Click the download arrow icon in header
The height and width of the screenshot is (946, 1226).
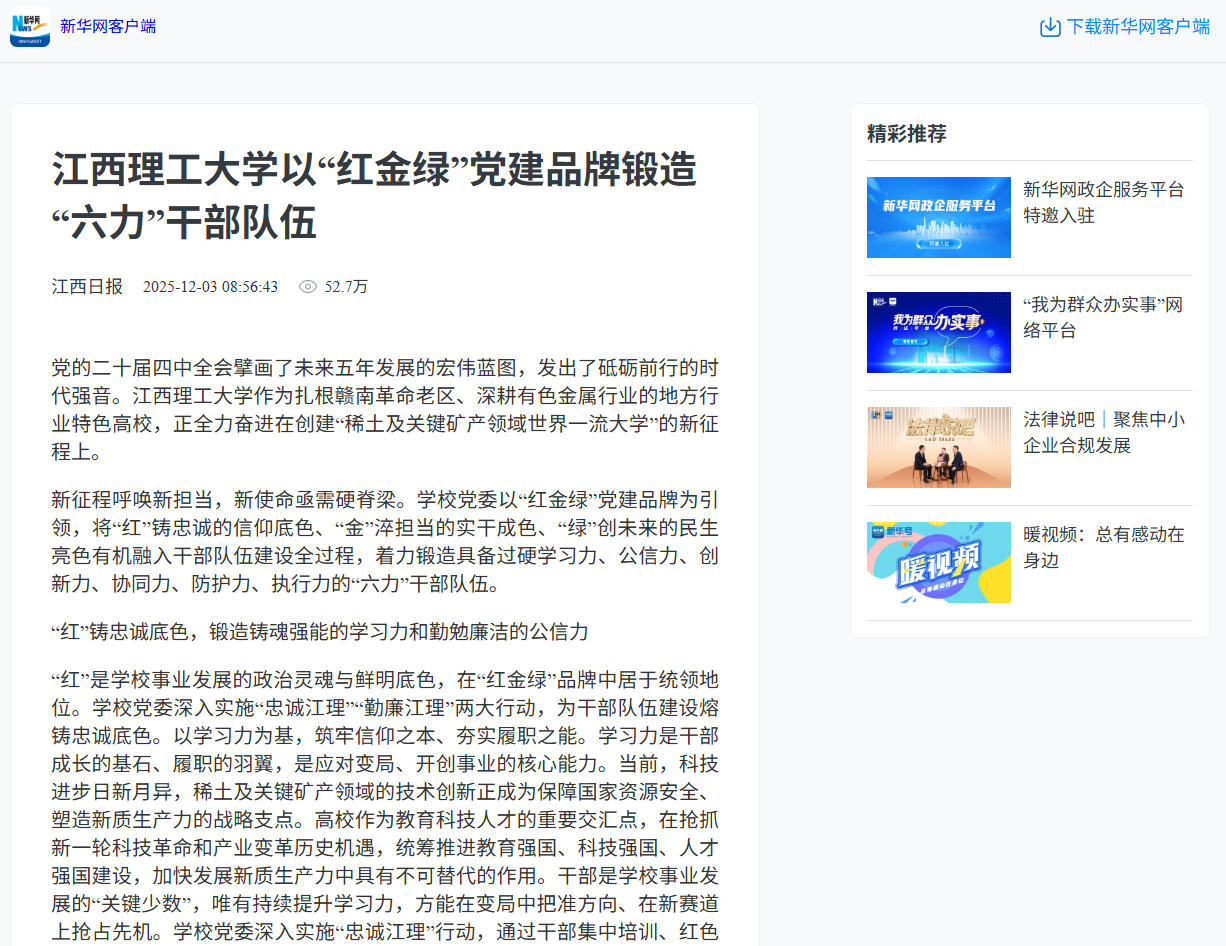coord(1050,27)
